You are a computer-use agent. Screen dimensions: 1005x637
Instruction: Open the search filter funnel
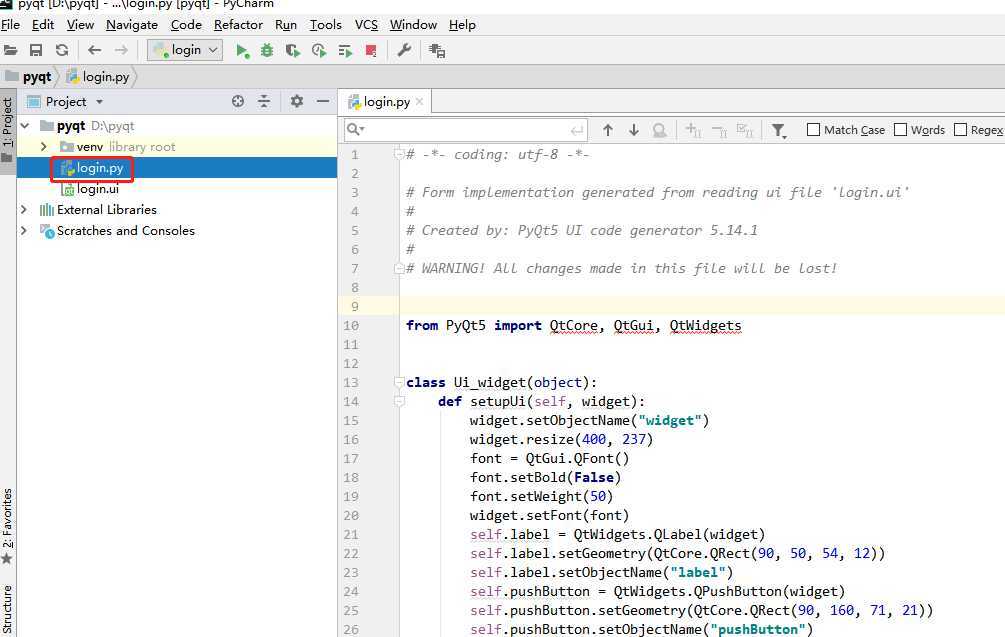(x=779, y=131)
